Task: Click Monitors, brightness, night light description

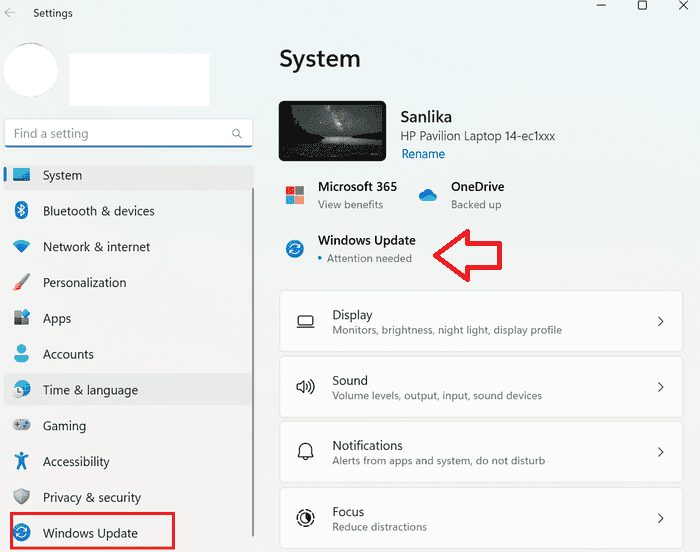Action: tap(447, 330)
